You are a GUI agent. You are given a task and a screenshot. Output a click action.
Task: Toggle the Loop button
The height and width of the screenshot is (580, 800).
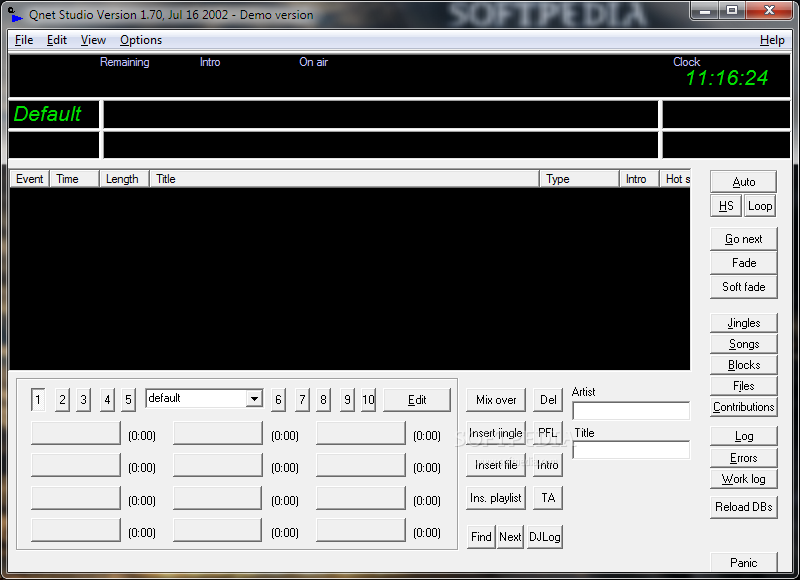click(760, 206)
